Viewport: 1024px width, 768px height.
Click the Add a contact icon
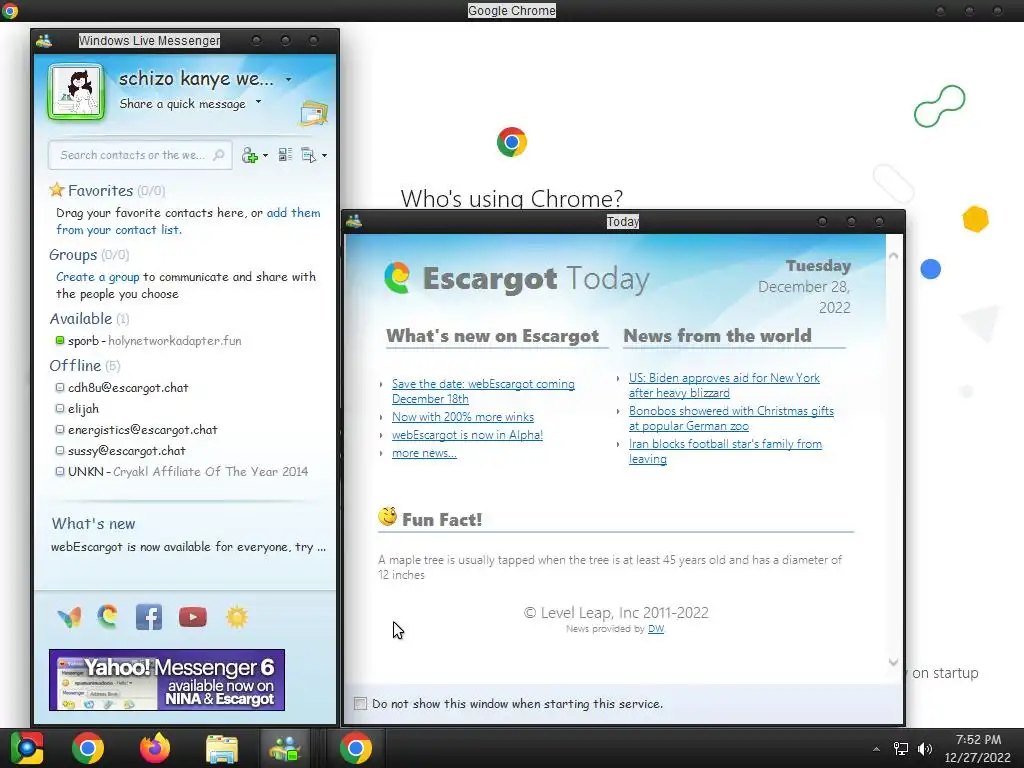pos(249,155)
